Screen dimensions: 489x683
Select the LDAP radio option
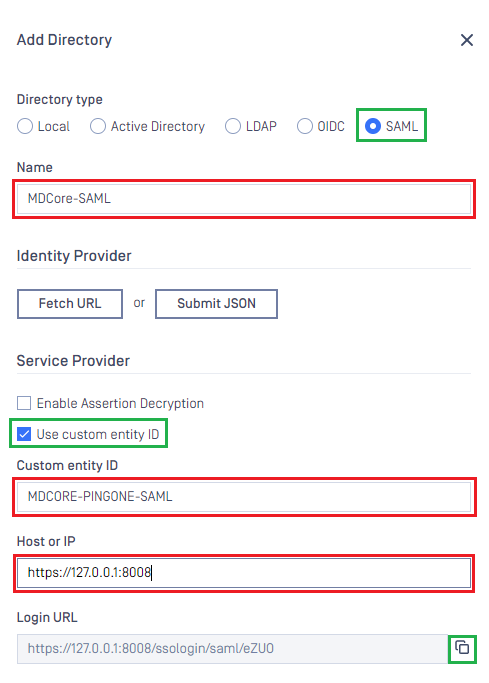pyautogui.click(x=233, y=126)
